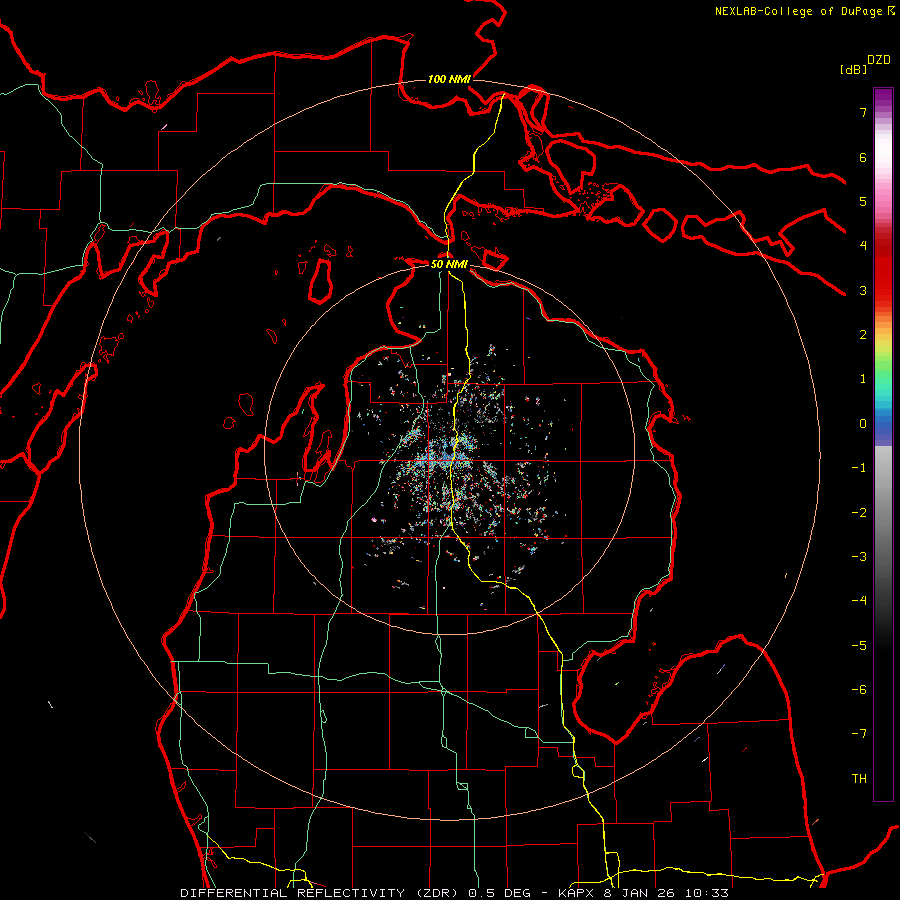900x900 pixels.
Task: Click the -7 value on color scale
Action: coord(859,734)
